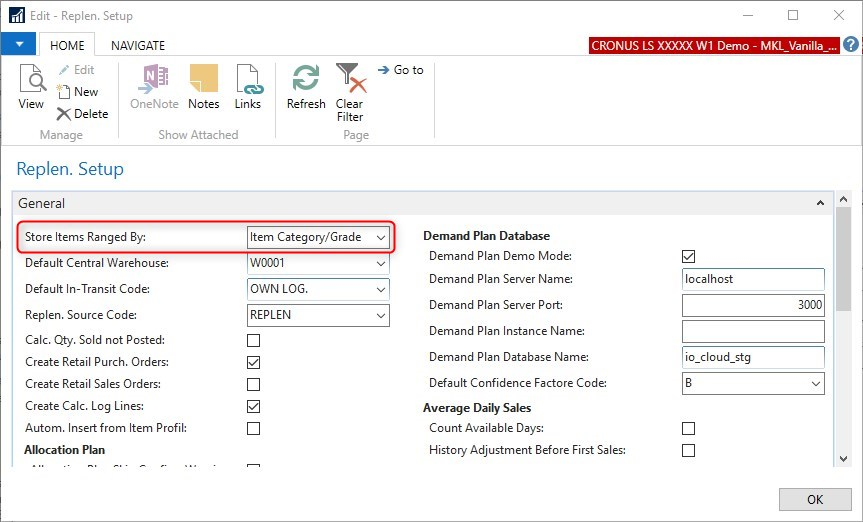Image resolution: width=863 pixels, height=522 pixels.
Task: Click the Demand Plan Server Name field
Action: tap(752, 279)
